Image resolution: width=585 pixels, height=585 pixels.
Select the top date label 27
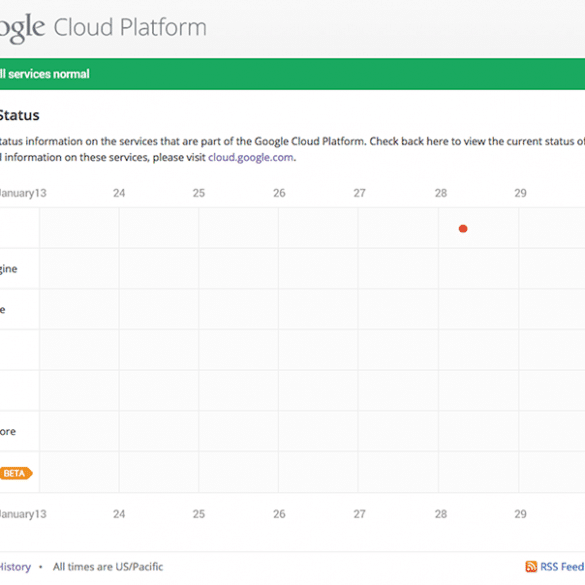coord(360,193)
